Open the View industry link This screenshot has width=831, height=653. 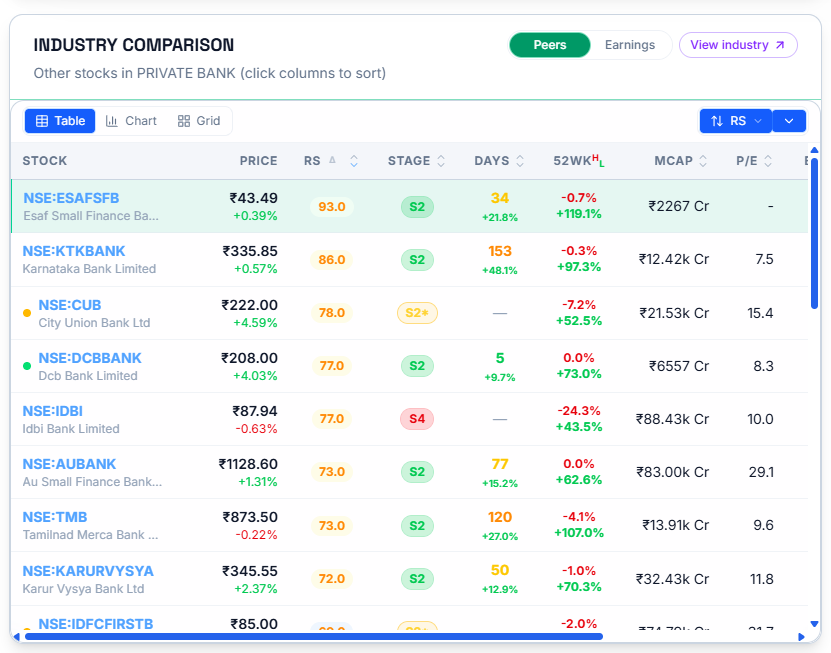click(738, 45)
